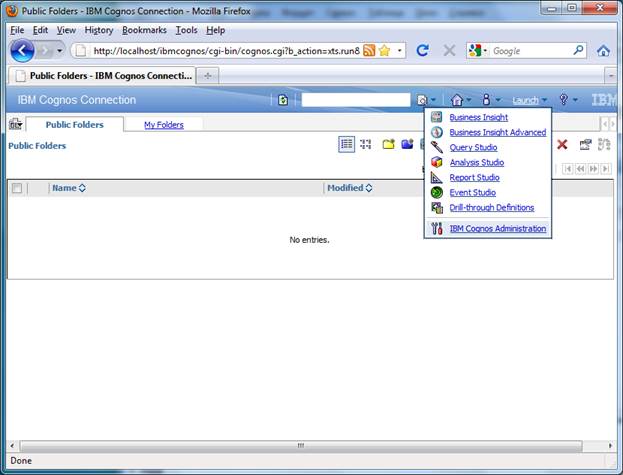Open IBM Cognos Administration link

pyautogui.click(x=497, y=228)
